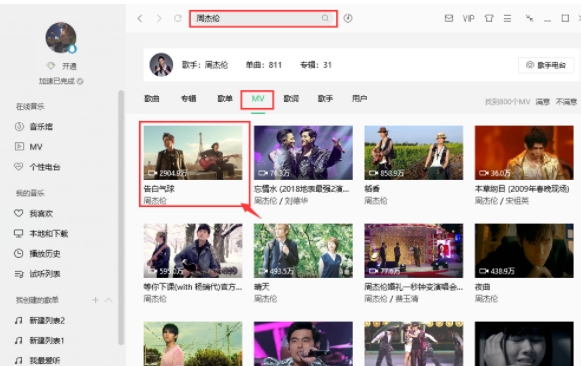Open 我喜欢 in the sidebar
581x366 pixels.
tap(33, 213)
